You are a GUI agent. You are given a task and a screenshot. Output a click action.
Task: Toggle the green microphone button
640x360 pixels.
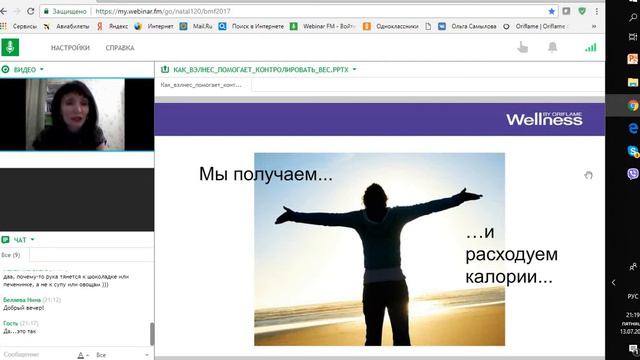pos(10,47)
